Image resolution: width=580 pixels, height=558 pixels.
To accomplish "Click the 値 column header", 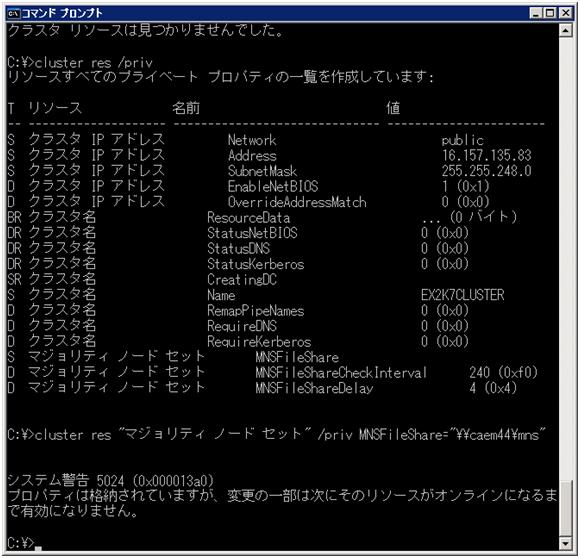I will click(393, 108).
